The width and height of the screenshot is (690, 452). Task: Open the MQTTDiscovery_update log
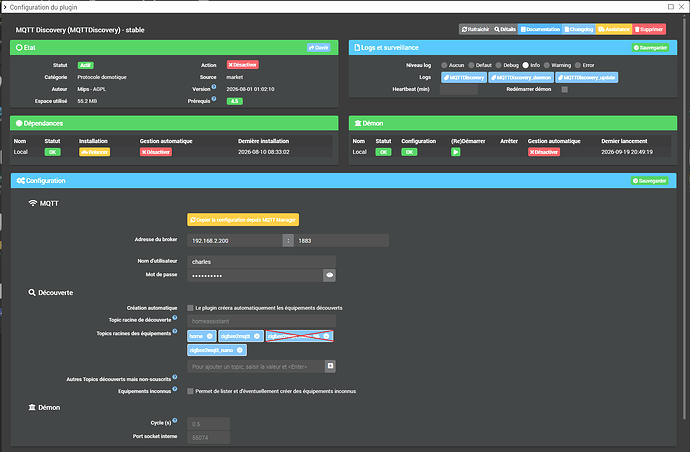tap(587, 77)
